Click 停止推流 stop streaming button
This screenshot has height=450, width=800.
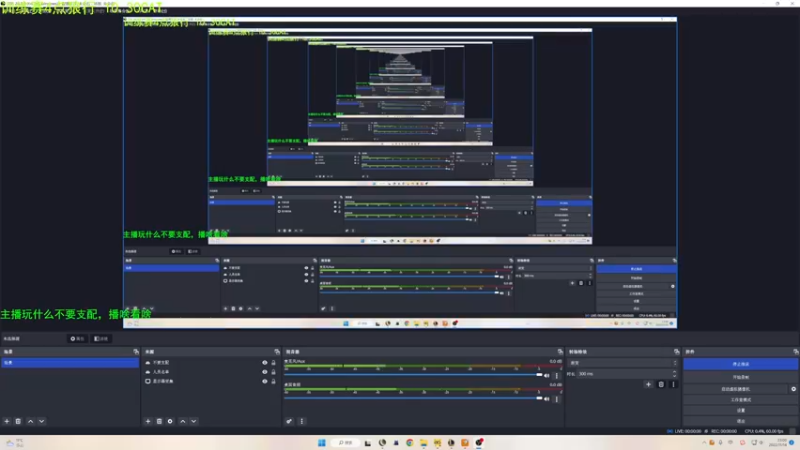740,364
